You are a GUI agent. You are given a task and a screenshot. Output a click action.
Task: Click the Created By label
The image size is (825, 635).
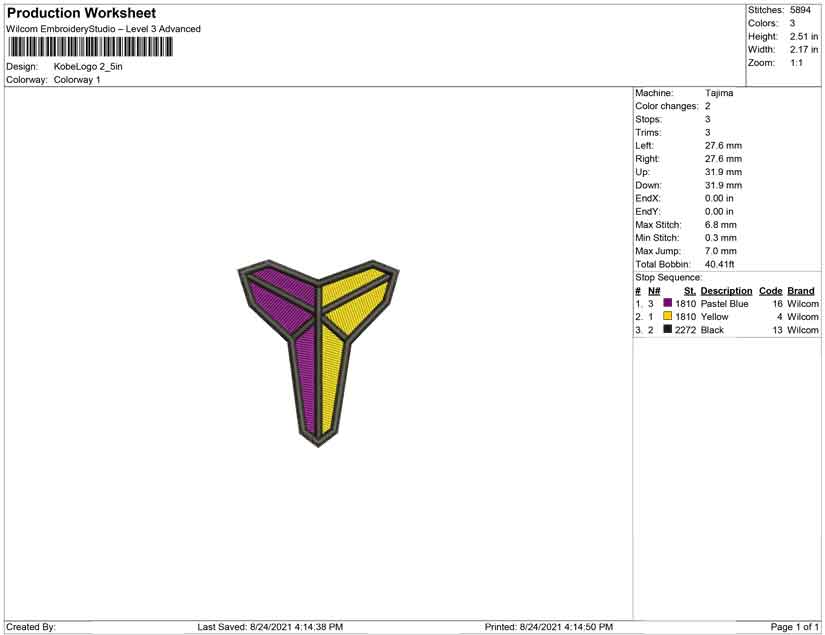(x=31, y=627)
